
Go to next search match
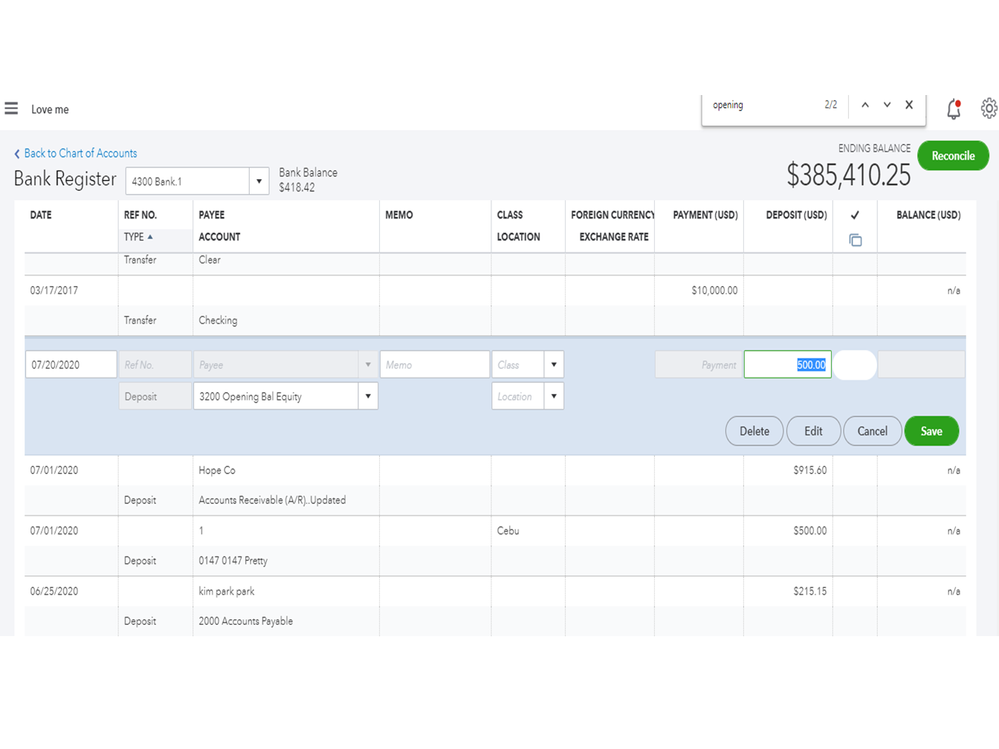[x=887, y=105]
